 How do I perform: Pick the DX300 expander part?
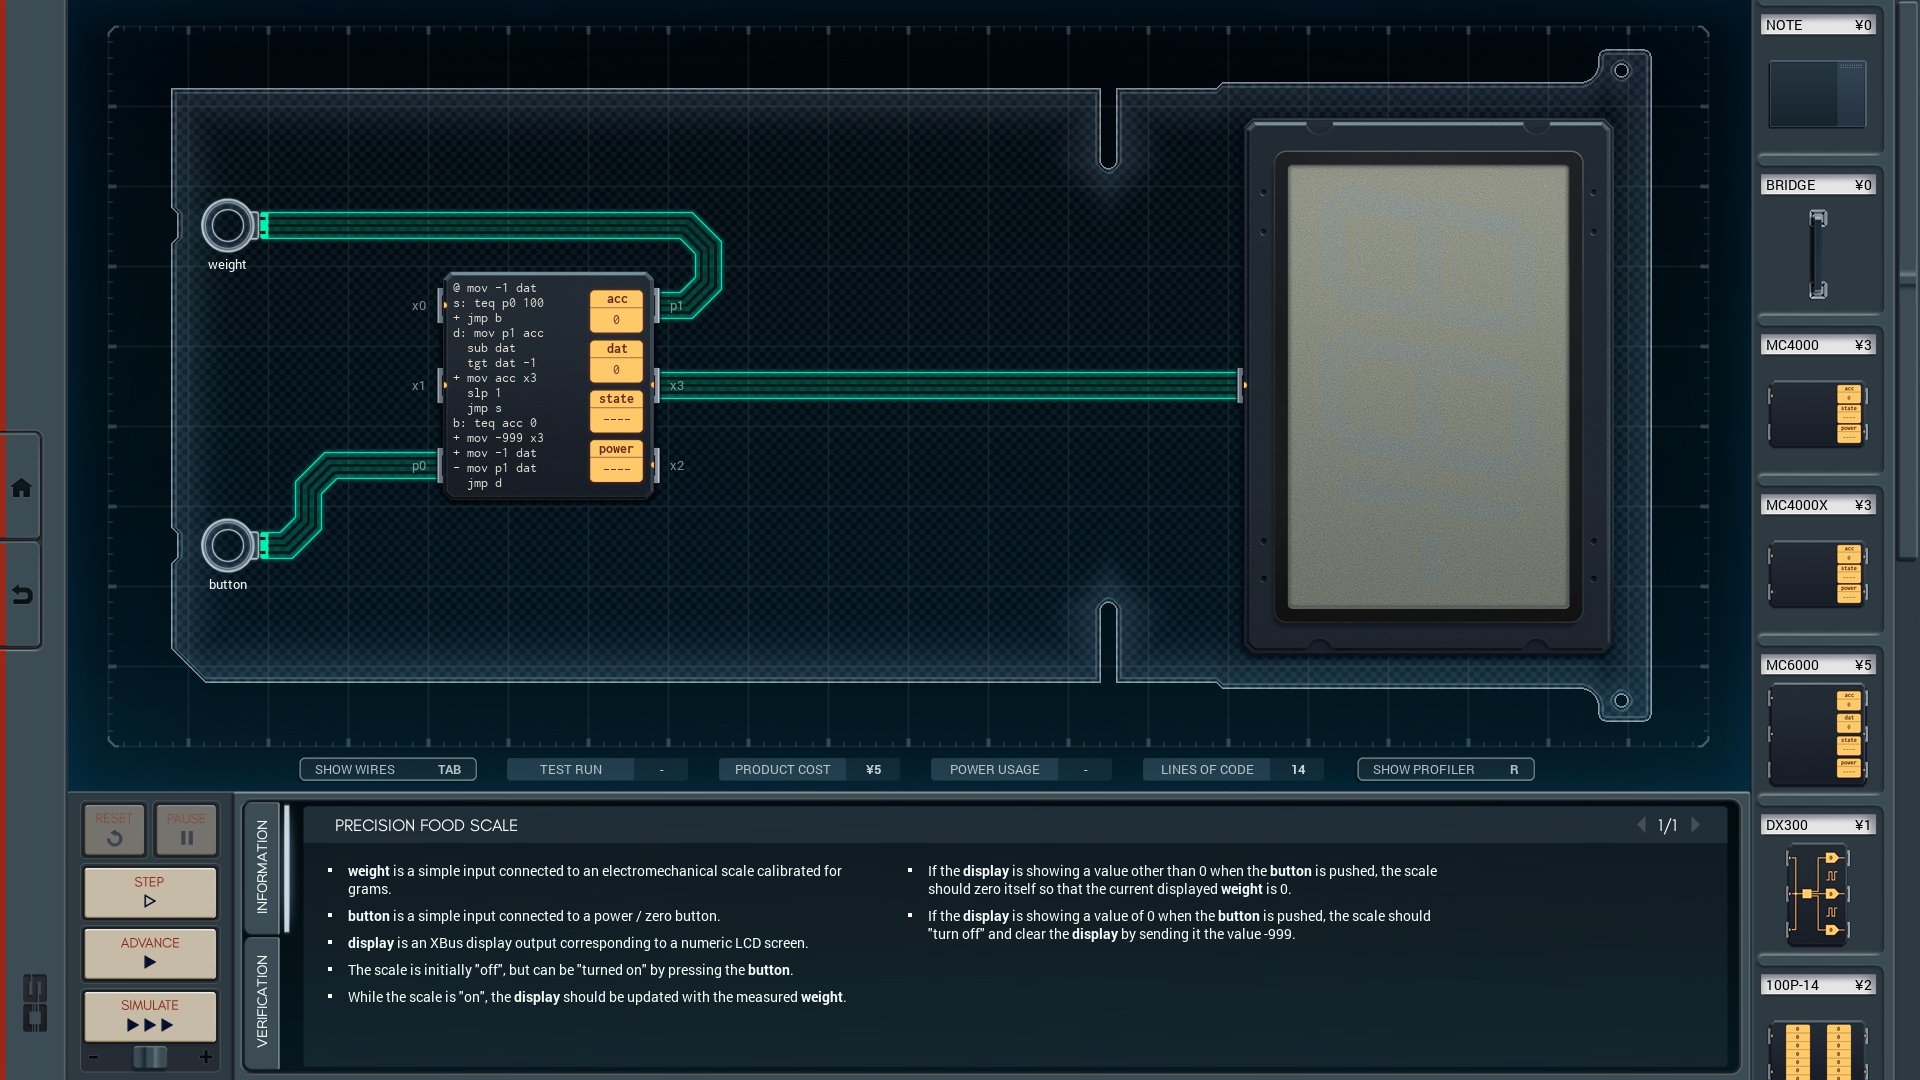(x=1817, y=894)
